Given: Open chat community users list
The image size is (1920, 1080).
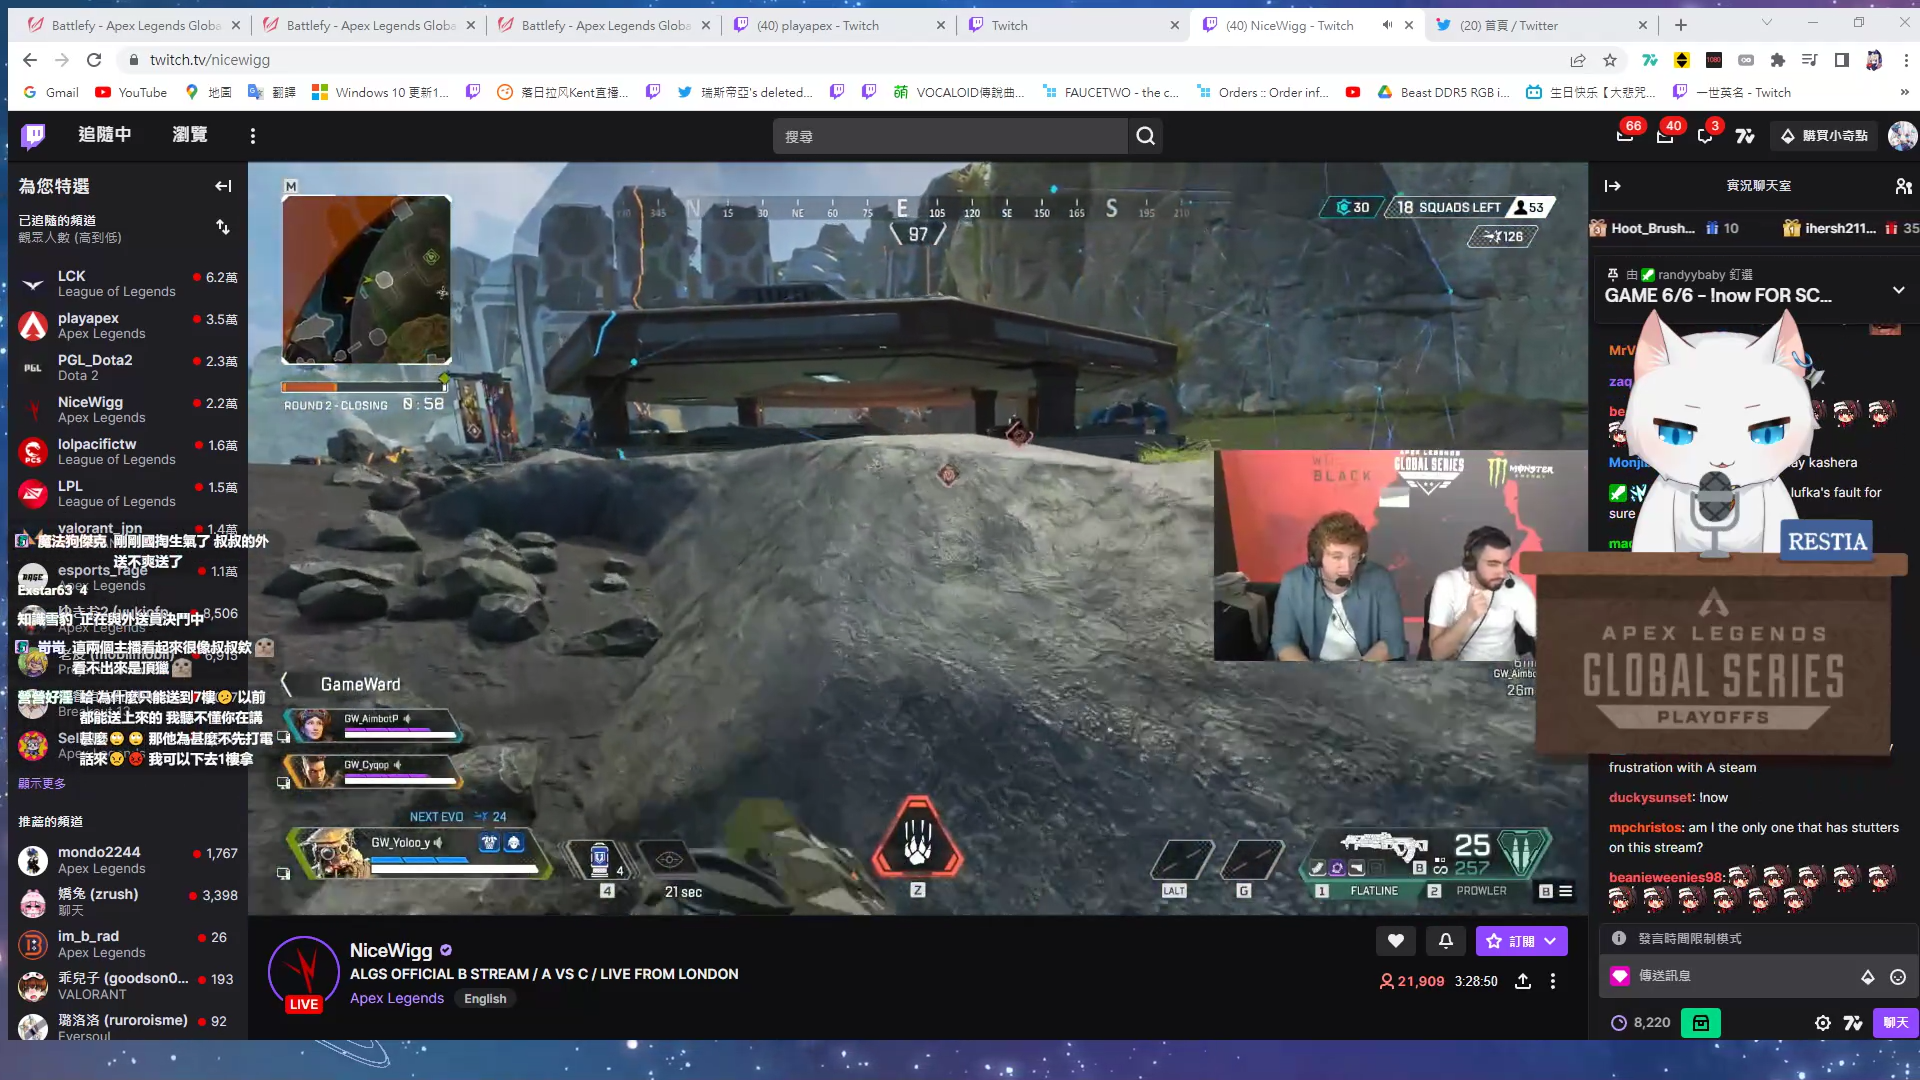Looking at the screenshot, I should tap(1903, 186).
